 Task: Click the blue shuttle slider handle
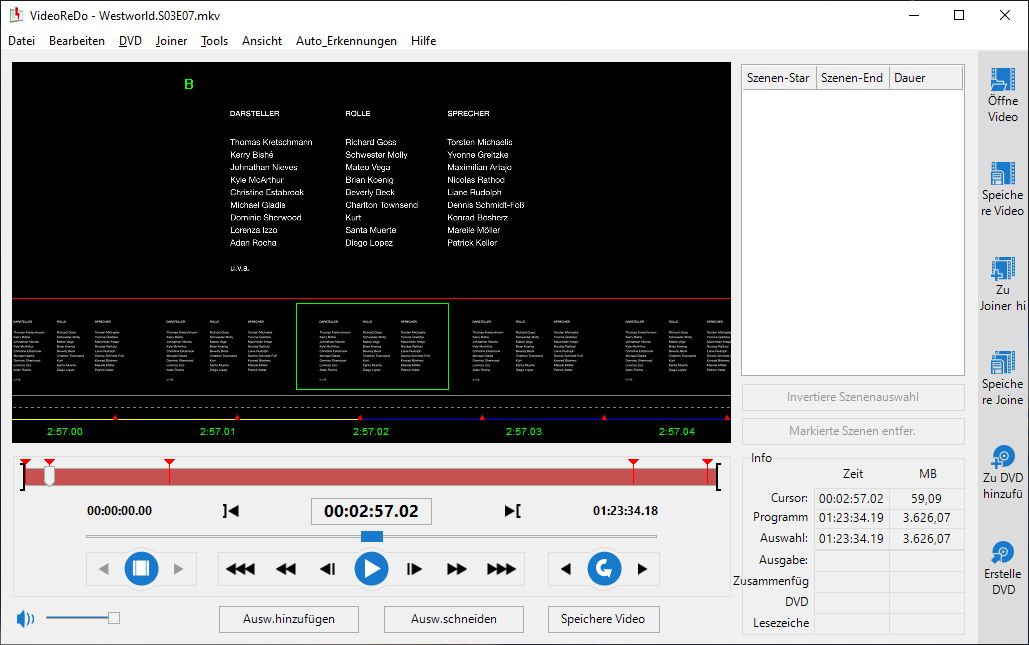point(372,537)
